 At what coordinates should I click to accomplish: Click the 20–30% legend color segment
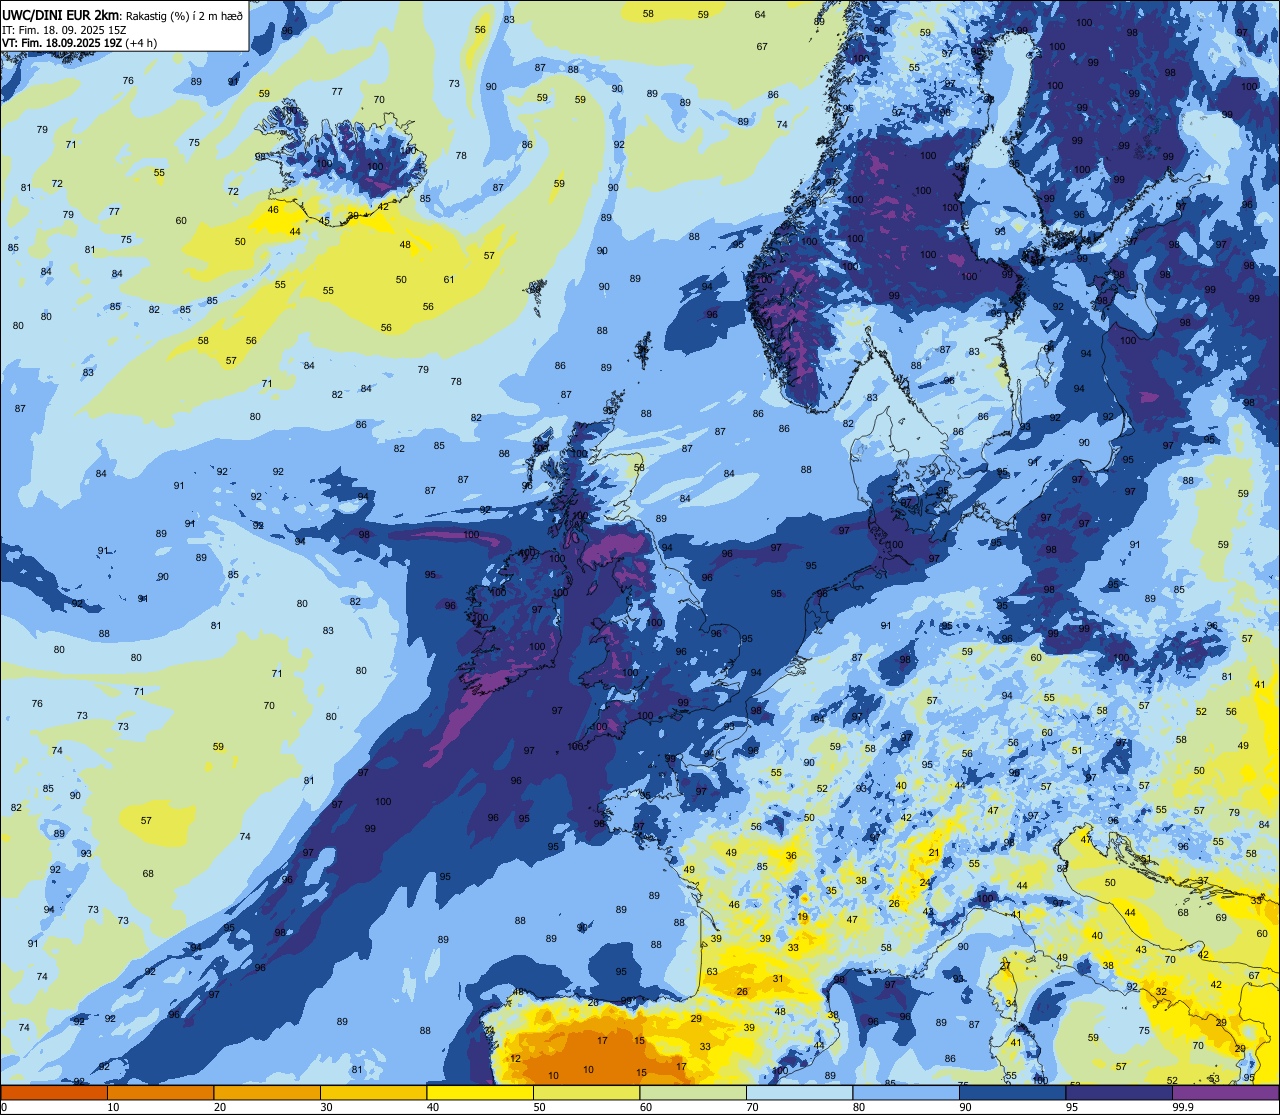267,1092
